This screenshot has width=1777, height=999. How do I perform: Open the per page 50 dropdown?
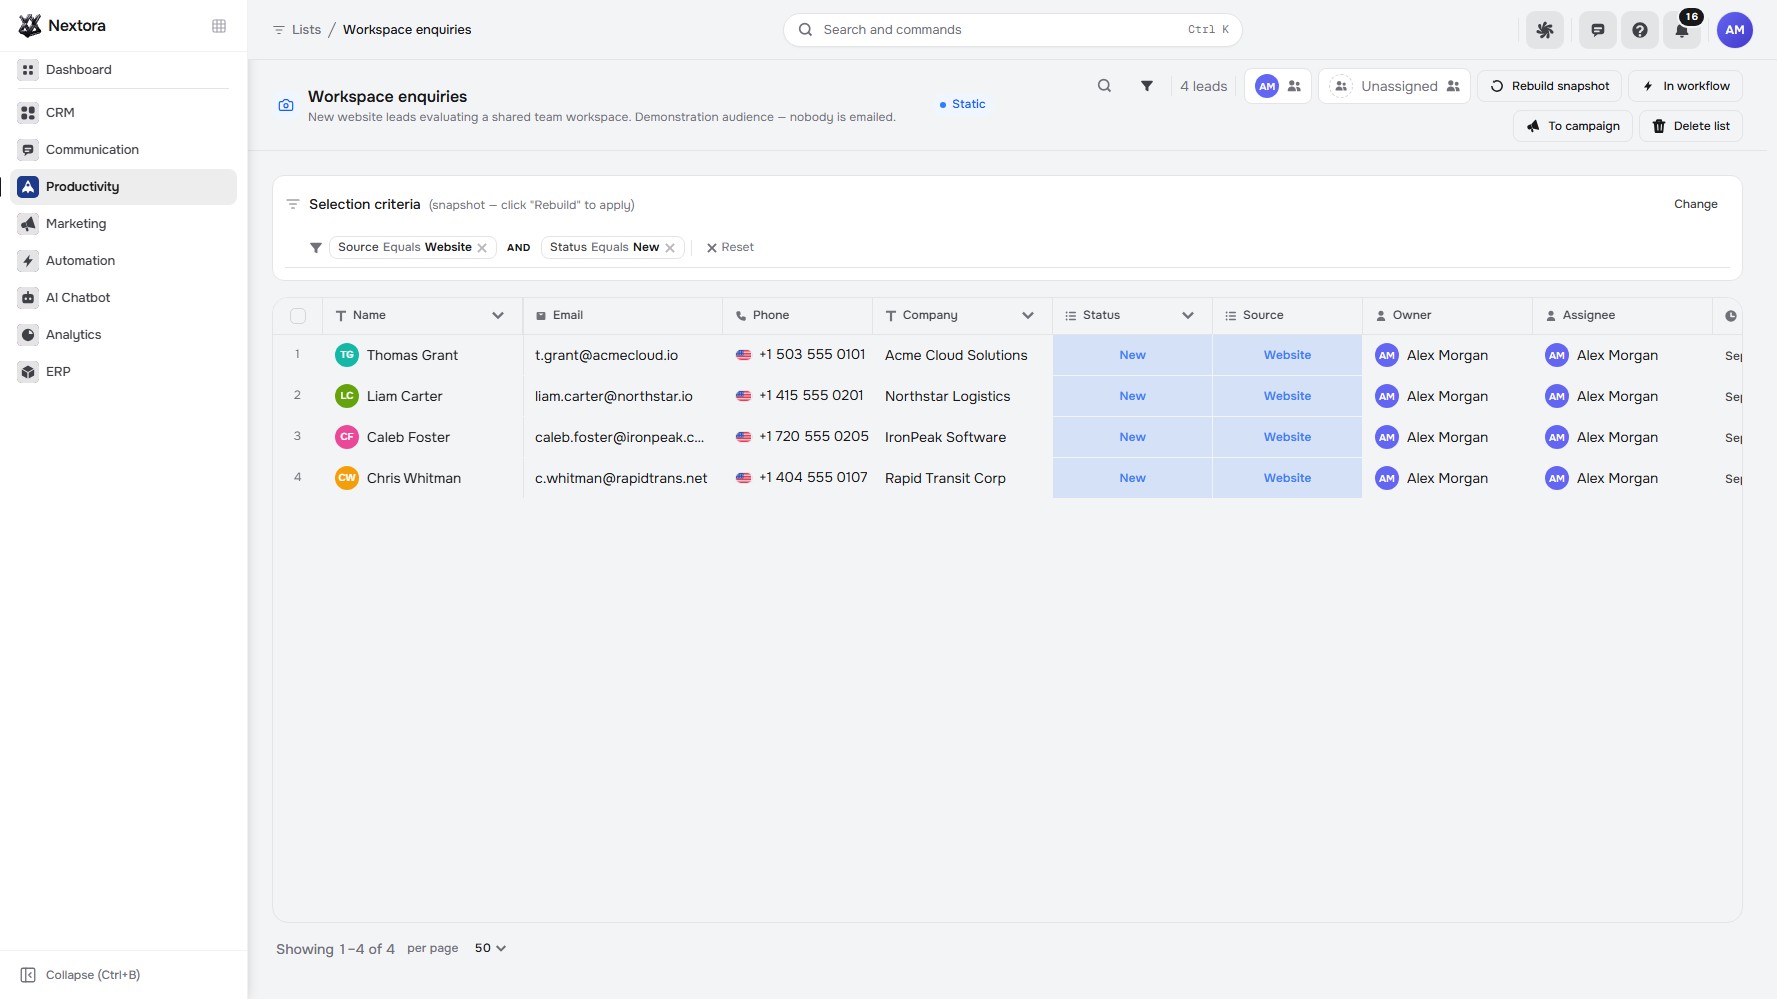490,948
